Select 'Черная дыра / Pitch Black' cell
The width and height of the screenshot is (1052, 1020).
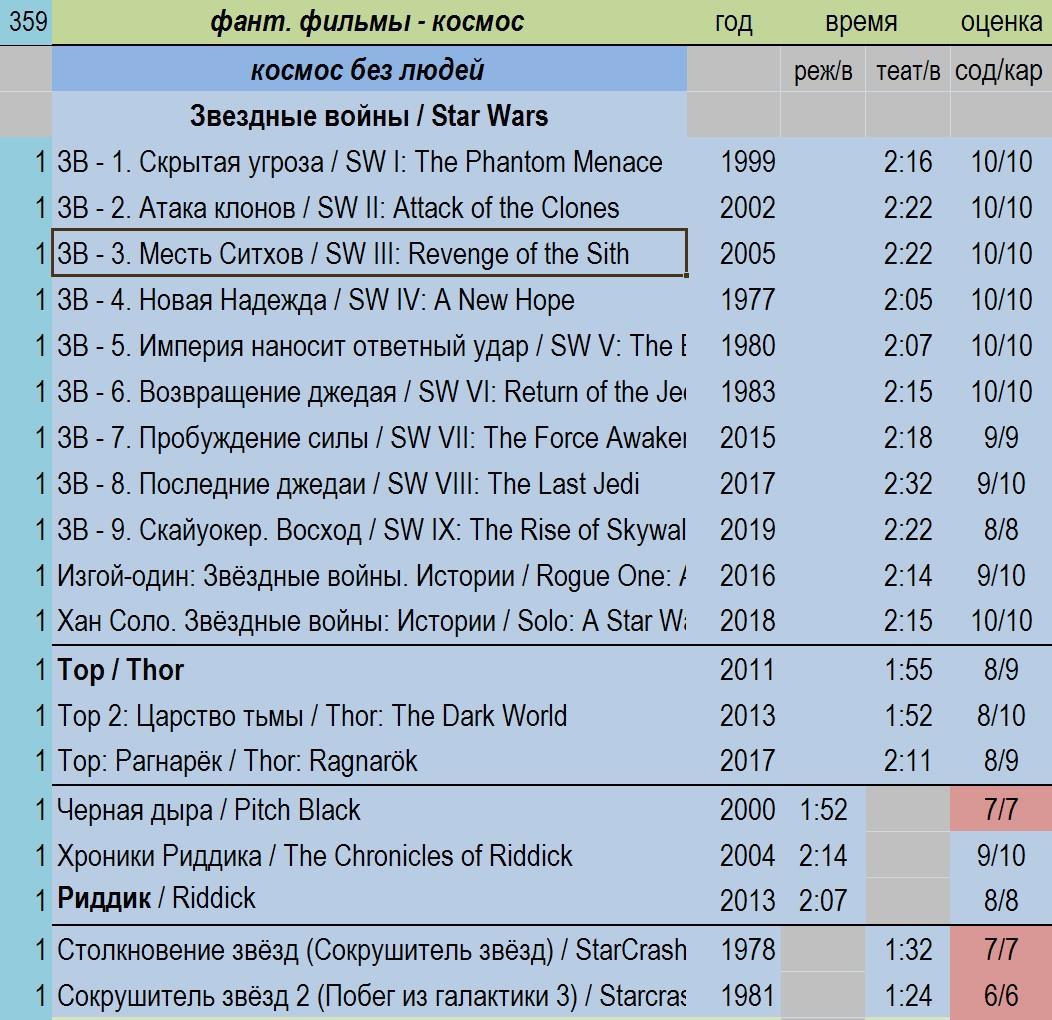click(369, 810)
